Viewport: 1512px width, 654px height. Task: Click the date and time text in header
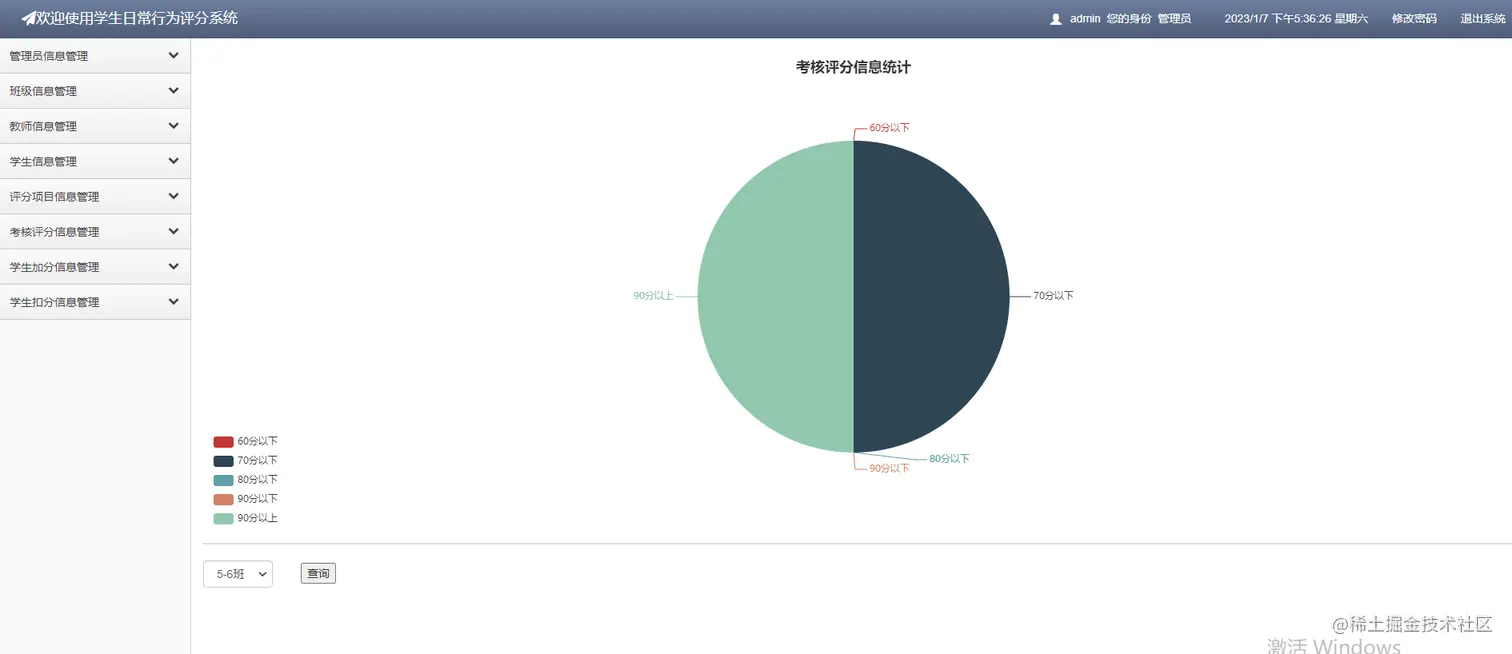point(1296,19)
